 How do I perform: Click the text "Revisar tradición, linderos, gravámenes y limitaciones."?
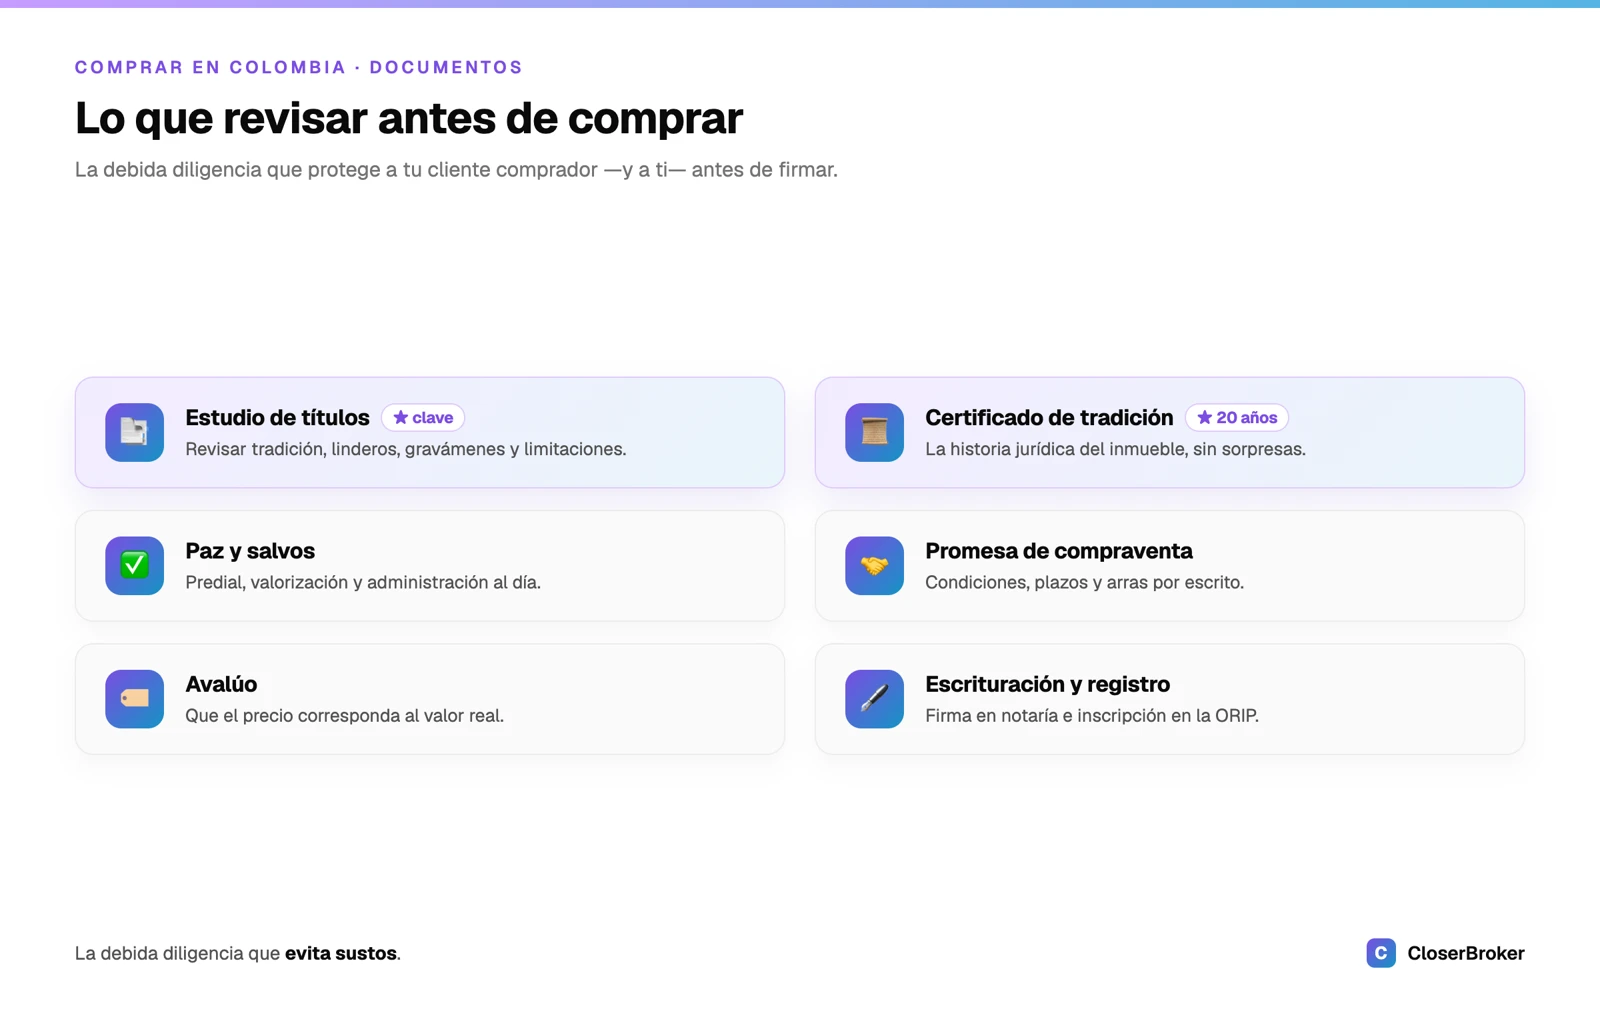tap(406, 449)
